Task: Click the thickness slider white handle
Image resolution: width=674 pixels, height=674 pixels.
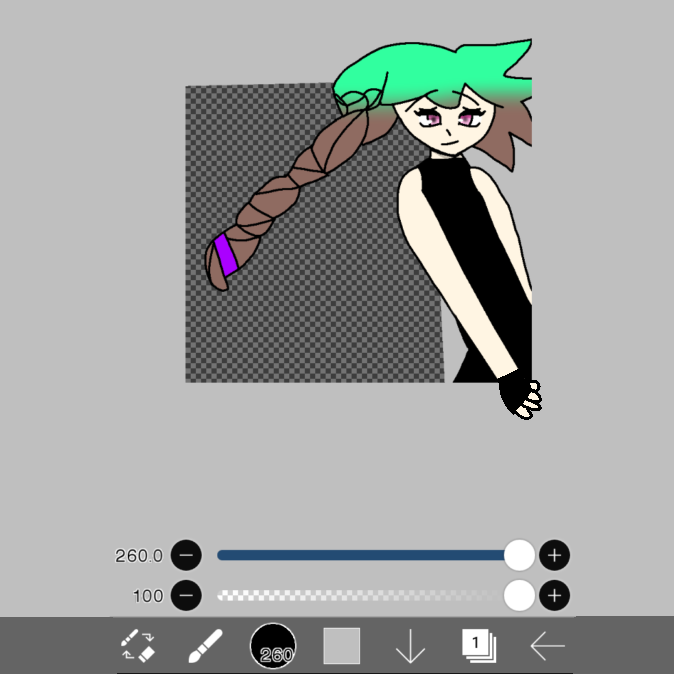Action: [x=519, y=555]
